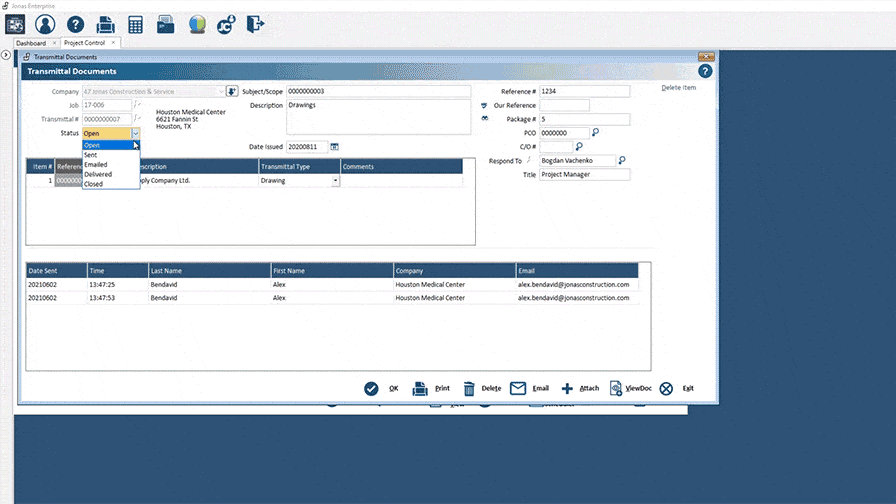Screen dimensions: 896x504
Task: Click the Exit circled-X icon
Action: pos(666,389)
